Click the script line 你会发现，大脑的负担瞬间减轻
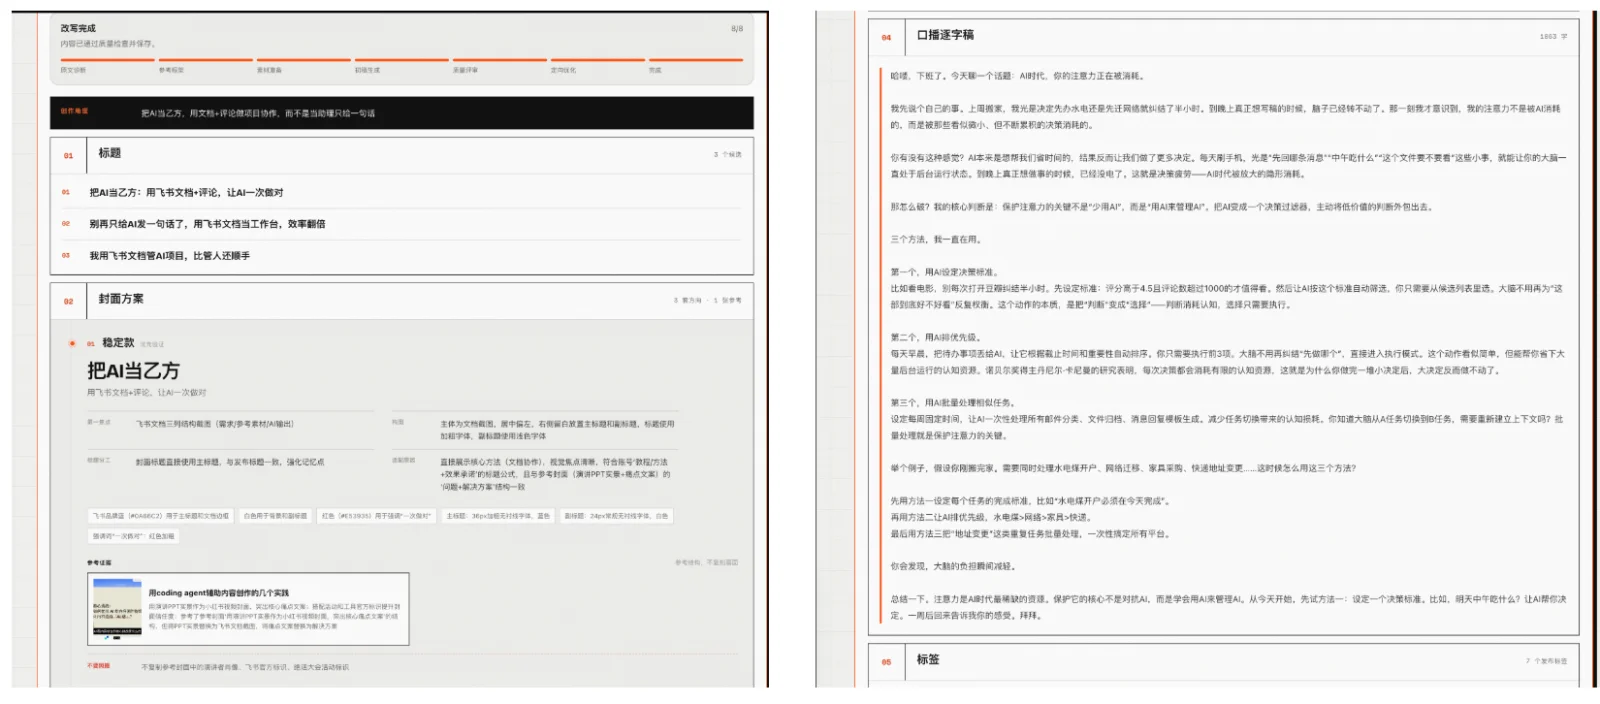This screenshot has width=1600, height=704. (953, 567)
